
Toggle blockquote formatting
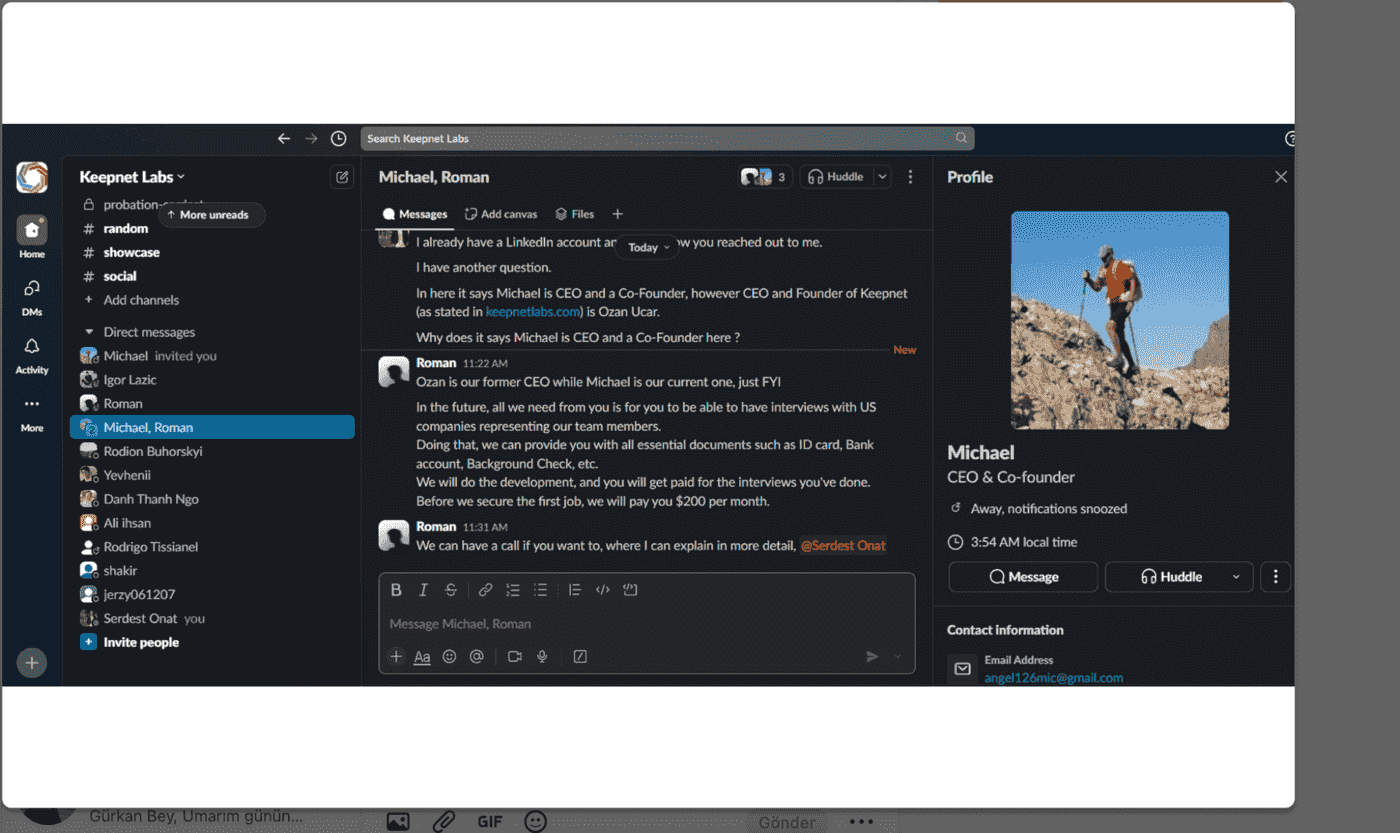click(x=574, y=590)
